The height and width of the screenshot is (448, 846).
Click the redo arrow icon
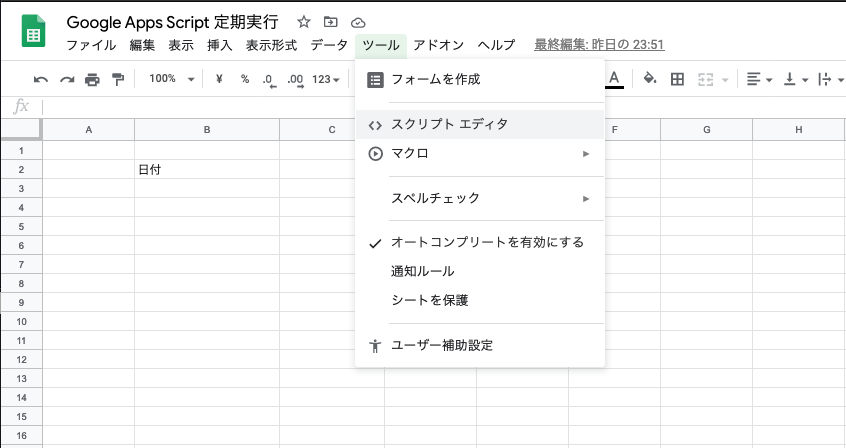click(67, 79)
